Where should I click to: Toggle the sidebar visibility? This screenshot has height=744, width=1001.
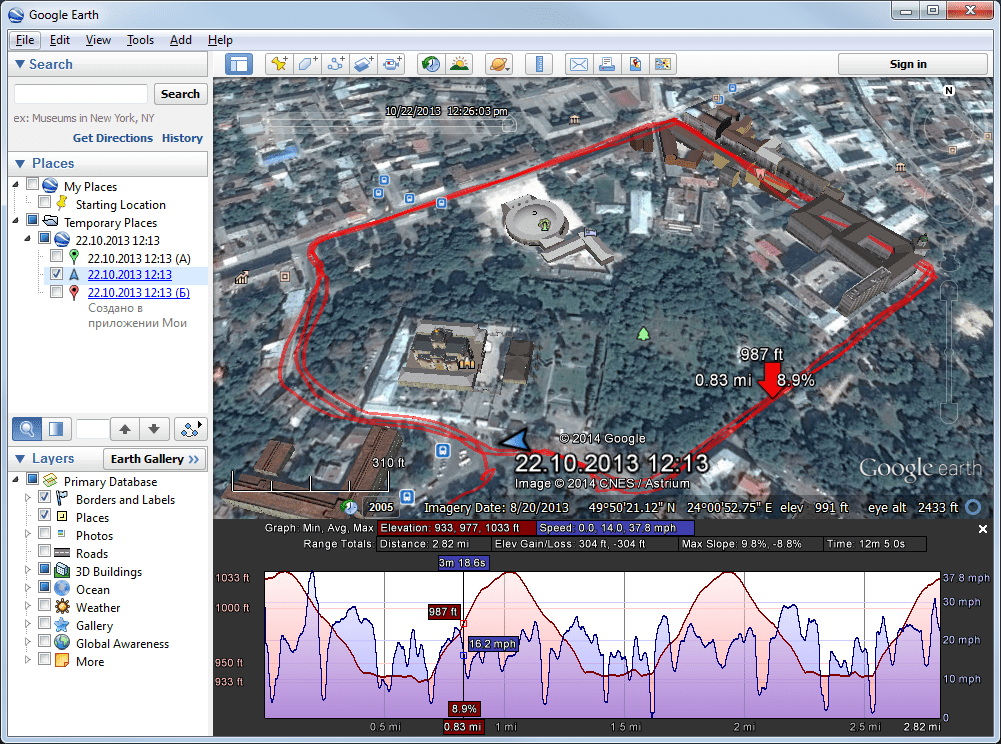tap(238, 63)
